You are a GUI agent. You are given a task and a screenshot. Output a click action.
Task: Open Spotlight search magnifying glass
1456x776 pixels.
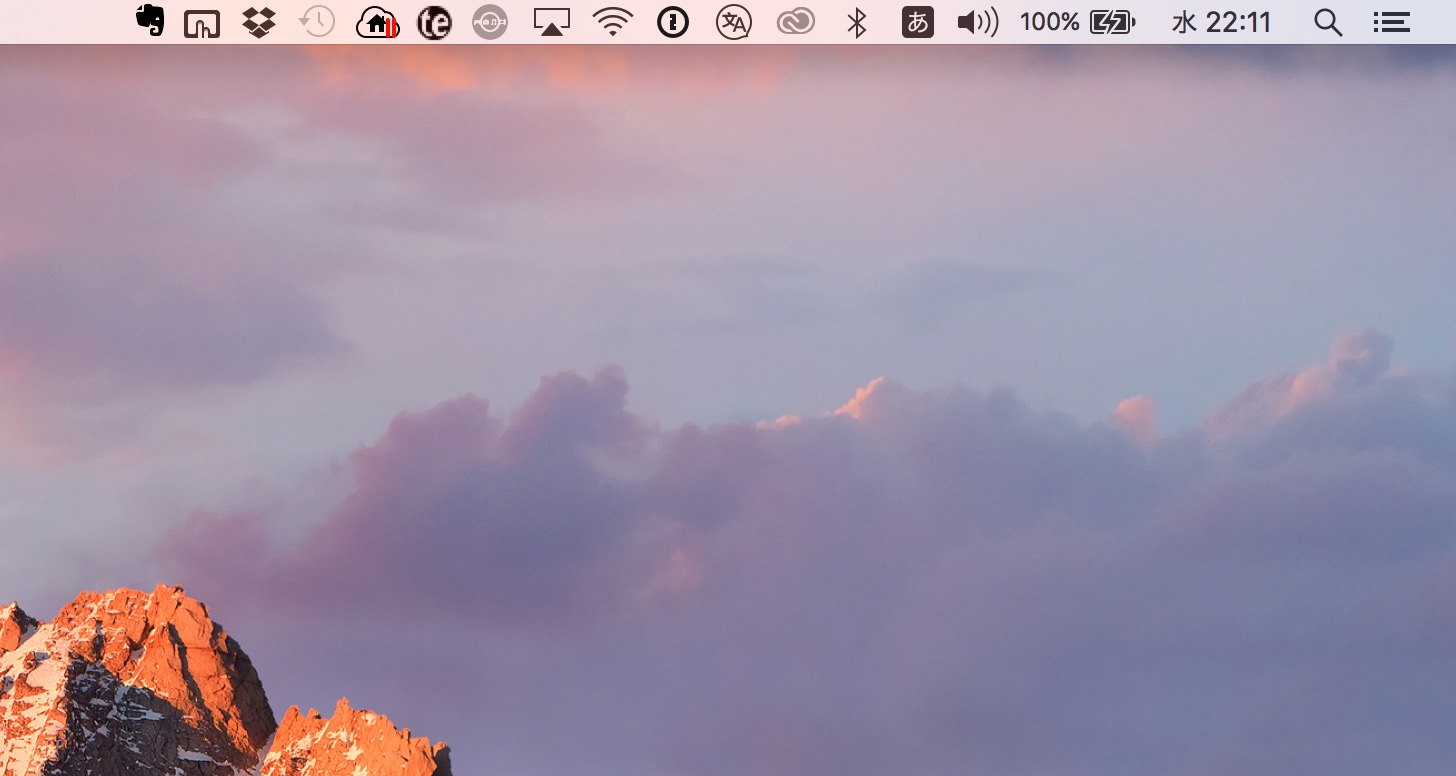pyautogui.click(x=1328, y=22)
